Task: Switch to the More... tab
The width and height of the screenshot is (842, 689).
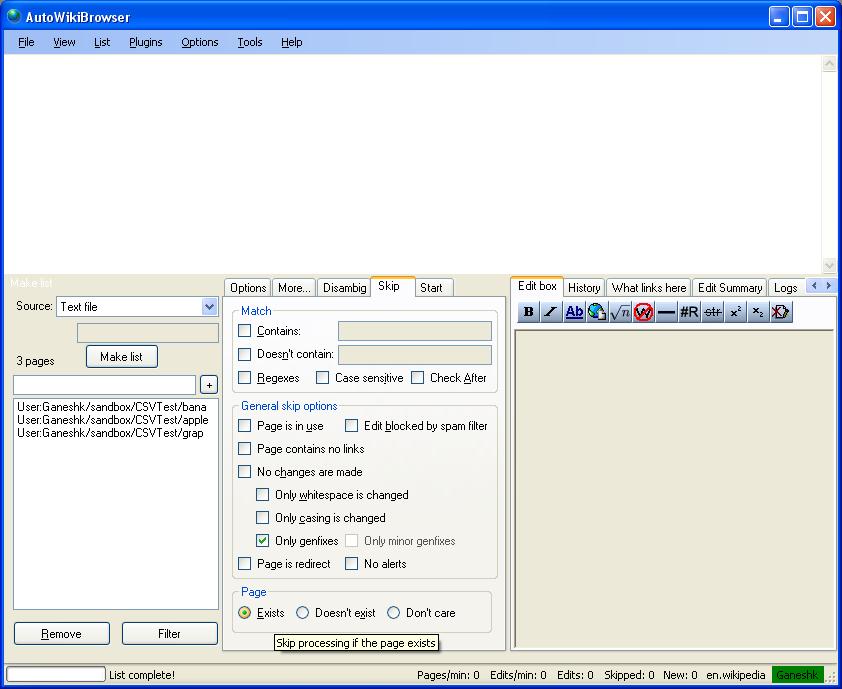Action: click(294, 288)
